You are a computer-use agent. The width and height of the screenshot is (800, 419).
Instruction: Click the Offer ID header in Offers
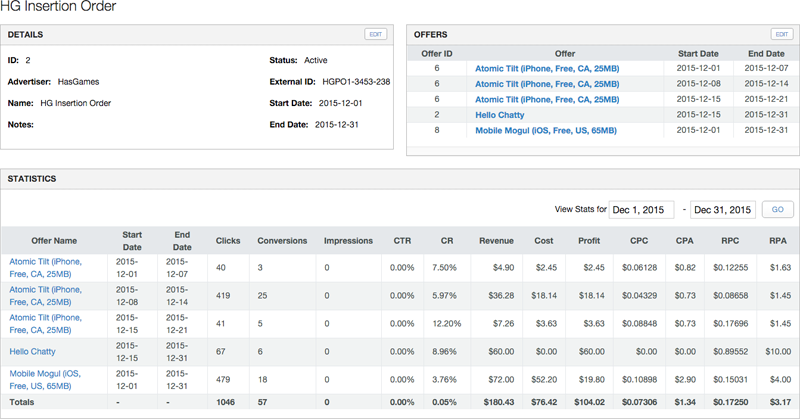coord(436,52)
